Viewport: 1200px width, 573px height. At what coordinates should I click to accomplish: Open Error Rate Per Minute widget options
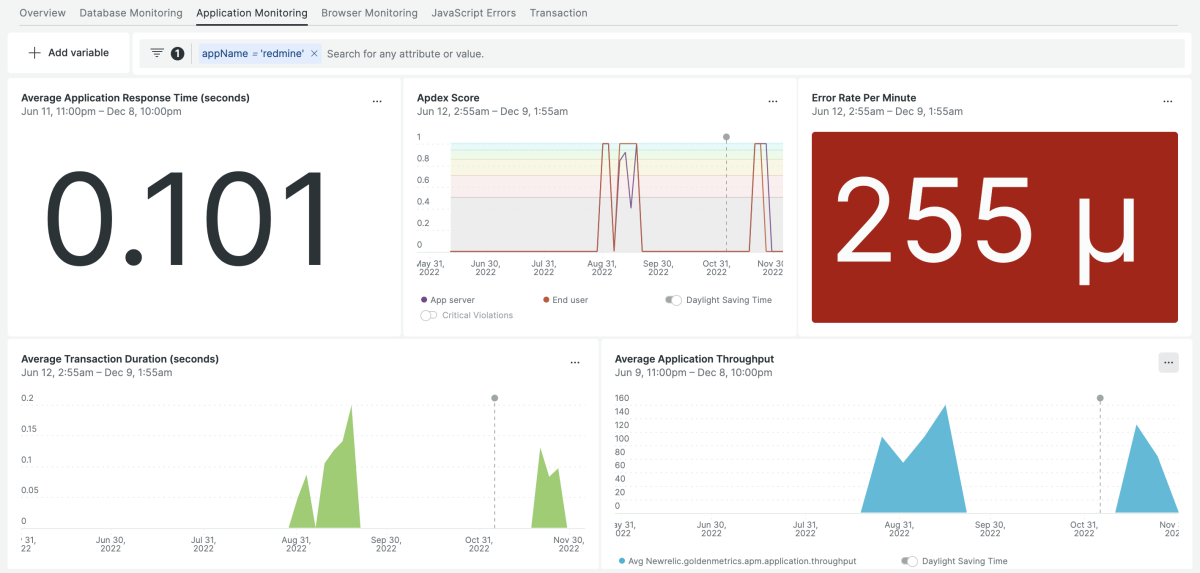pos(1167,101)
